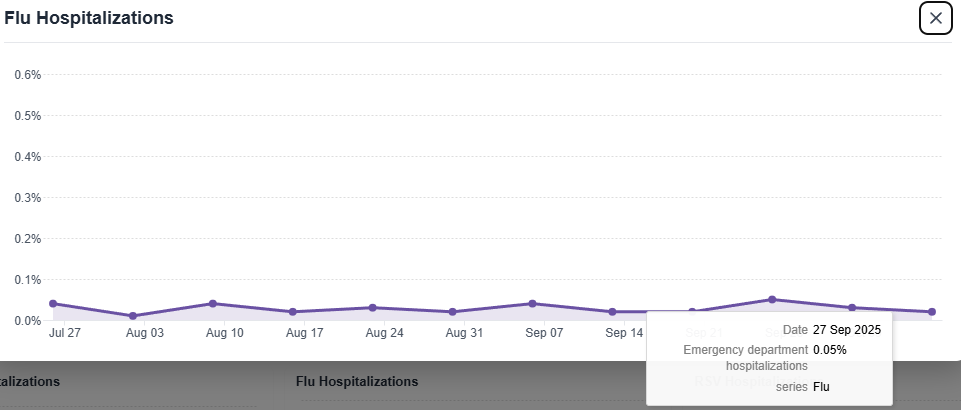The image size is (961, 410).
Task: Click the Aug 24 data point
Action: point(372,308)
